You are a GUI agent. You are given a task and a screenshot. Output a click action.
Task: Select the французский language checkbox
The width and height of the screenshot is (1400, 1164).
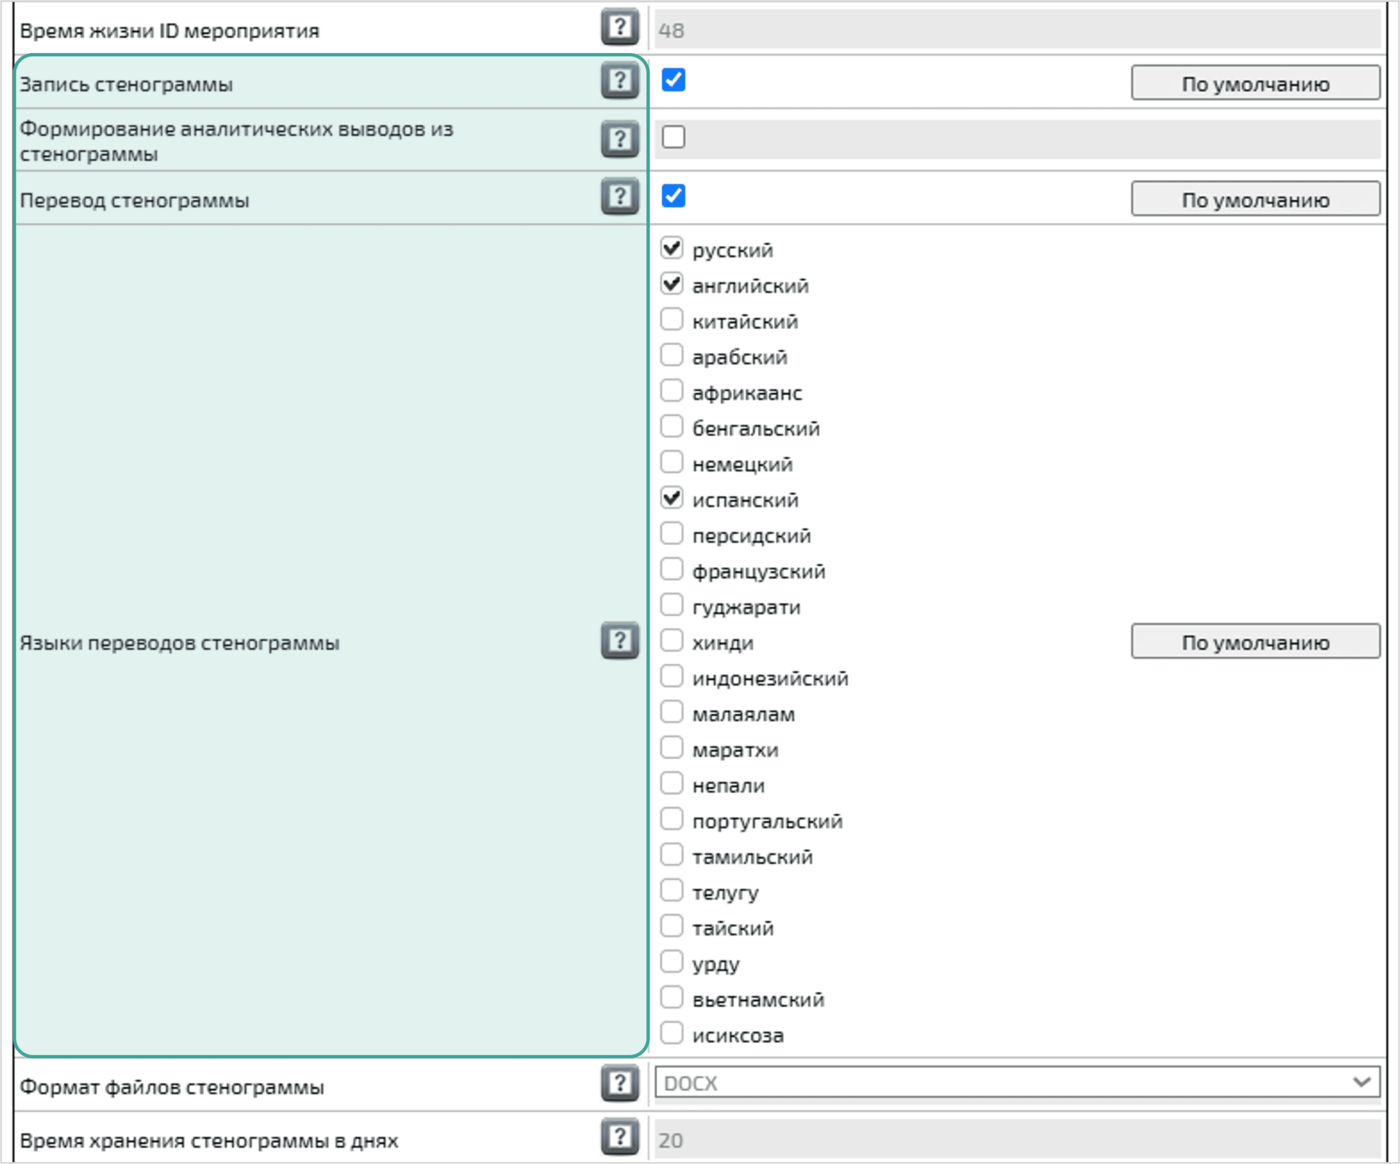point(672,570)
